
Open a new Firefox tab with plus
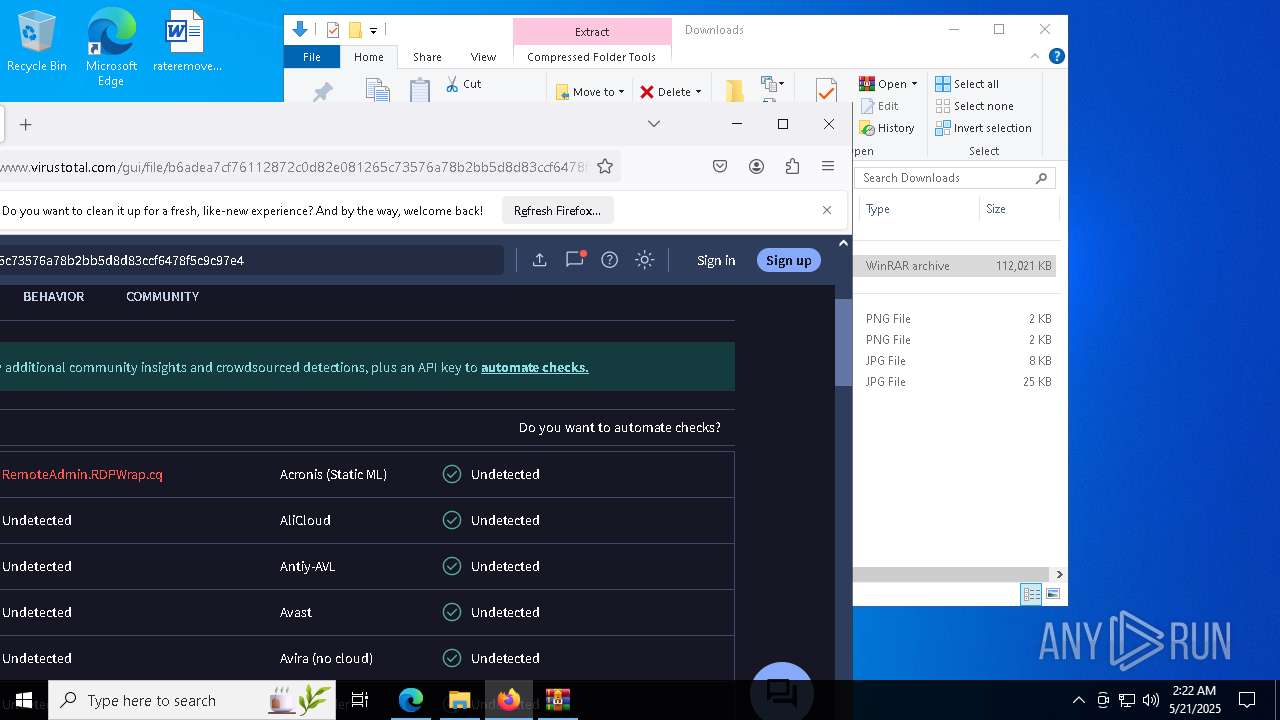(26, 124)
